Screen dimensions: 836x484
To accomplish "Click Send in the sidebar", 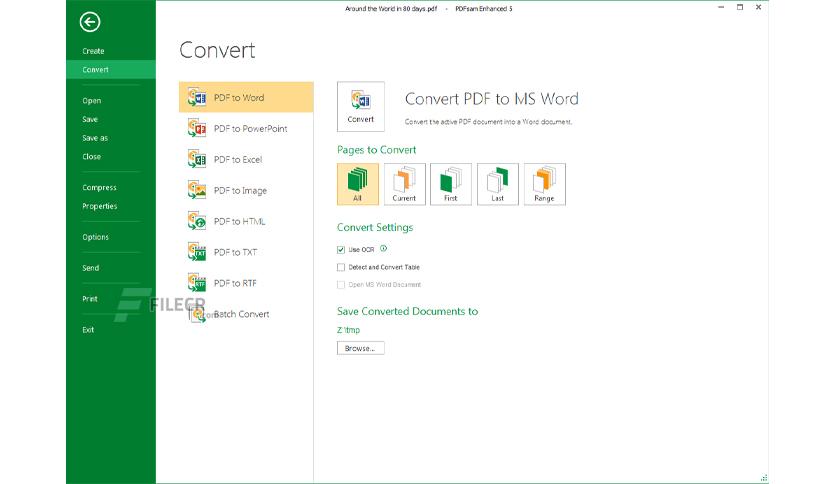I will click(111, 268).
